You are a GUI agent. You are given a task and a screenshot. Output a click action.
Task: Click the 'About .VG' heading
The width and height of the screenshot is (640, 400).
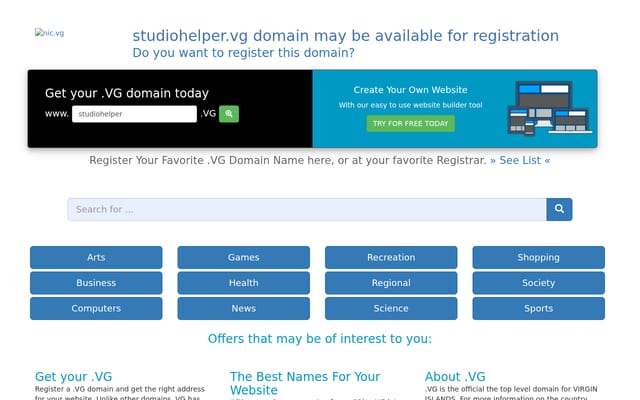pos(455,376)
